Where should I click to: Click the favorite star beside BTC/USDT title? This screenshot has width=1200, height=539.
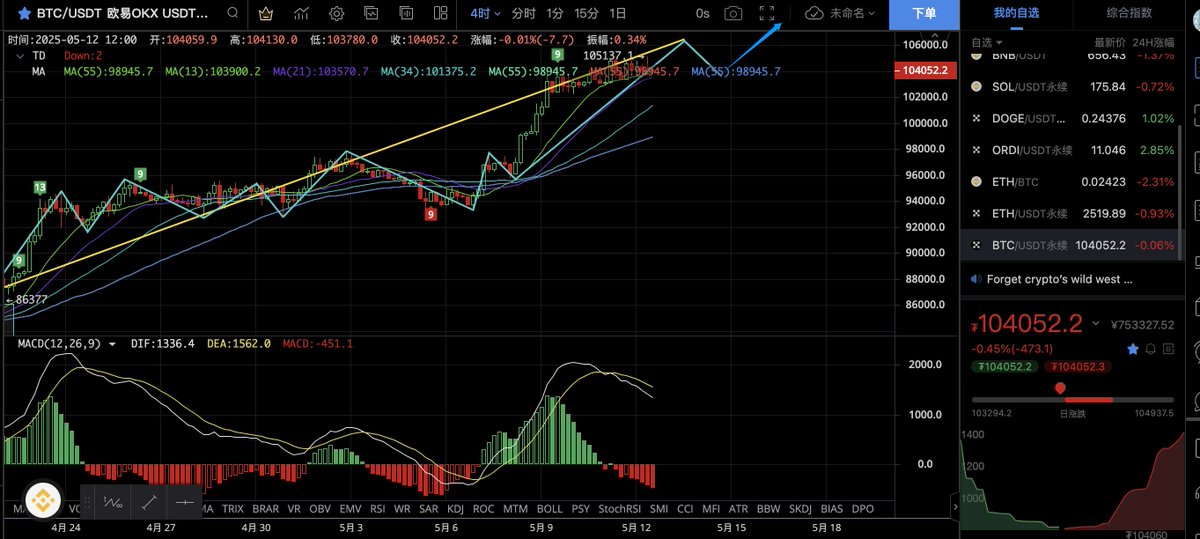tap(23, 14)
